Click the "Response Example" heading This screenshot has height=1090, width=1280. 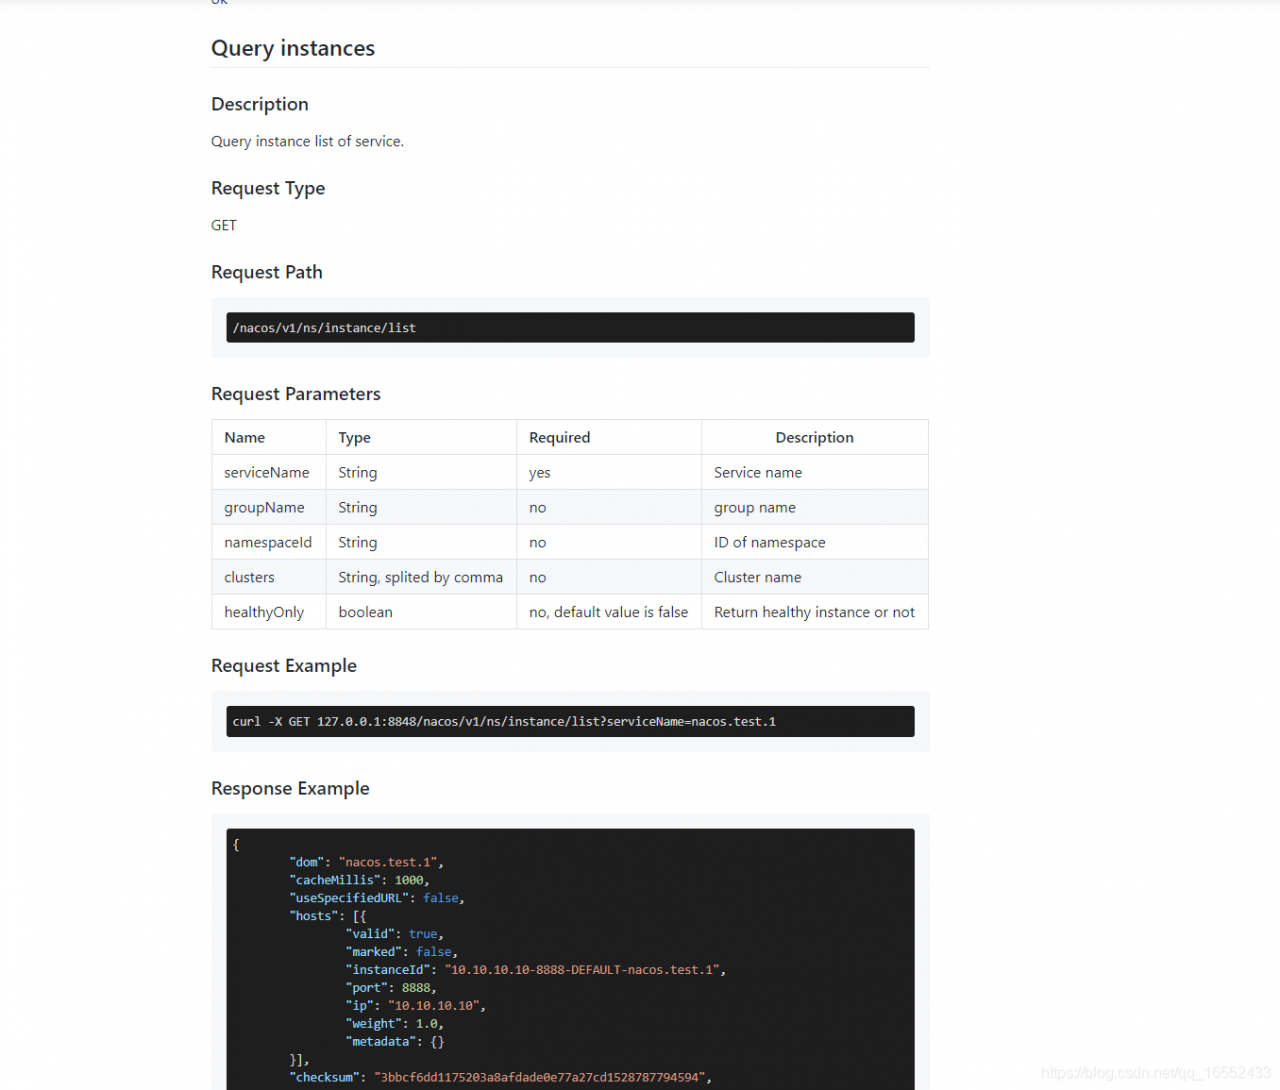tap(290, 789)
